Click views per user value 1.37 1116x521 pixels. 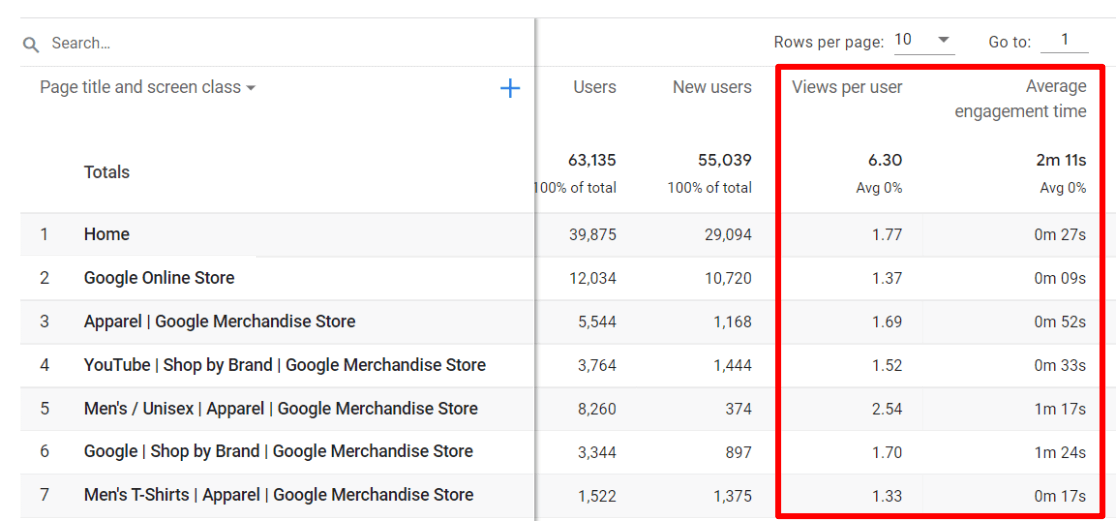[x=889, y=278]
